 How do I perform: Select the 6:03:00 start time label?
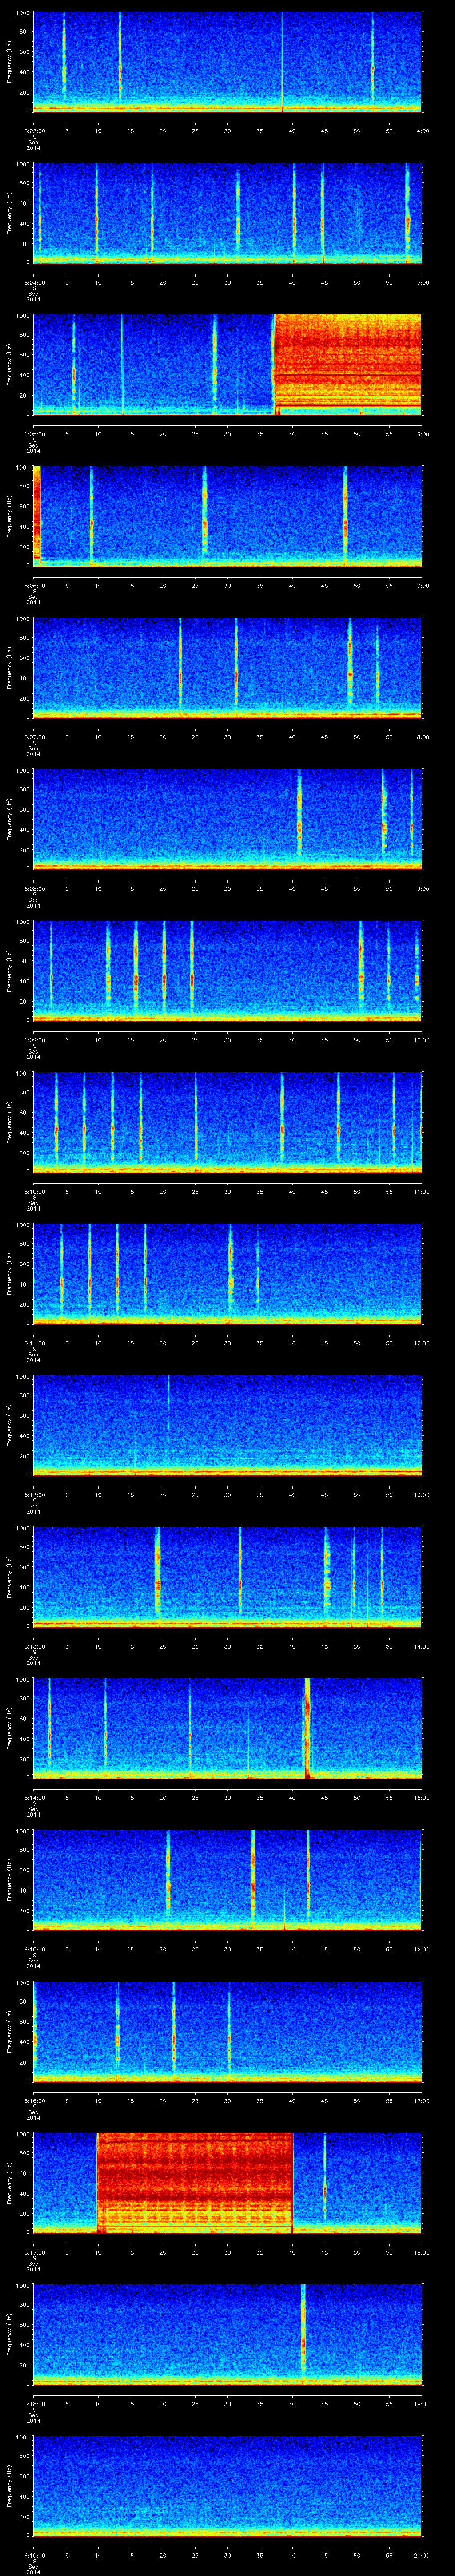tap(33, 130)
